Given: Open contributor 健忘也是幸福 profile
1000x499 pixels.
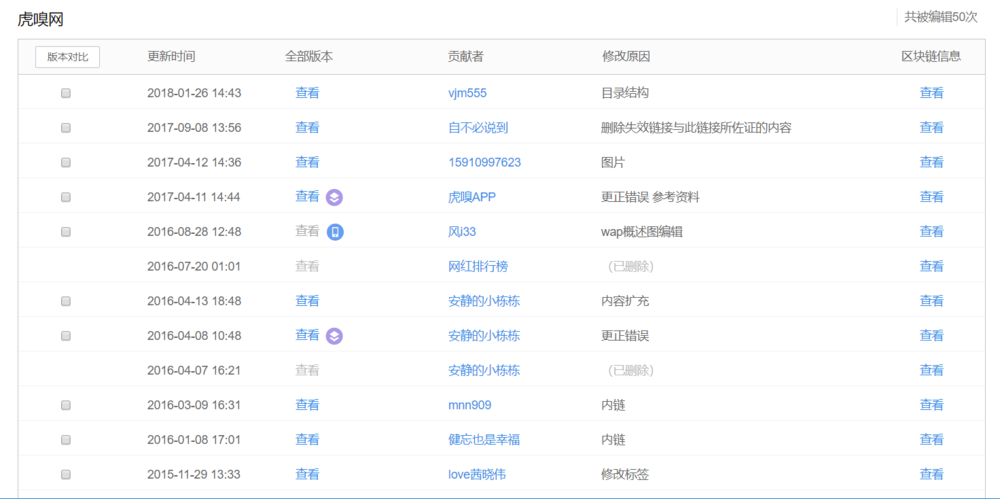Looking at the screenshot, I should point(484,440).
